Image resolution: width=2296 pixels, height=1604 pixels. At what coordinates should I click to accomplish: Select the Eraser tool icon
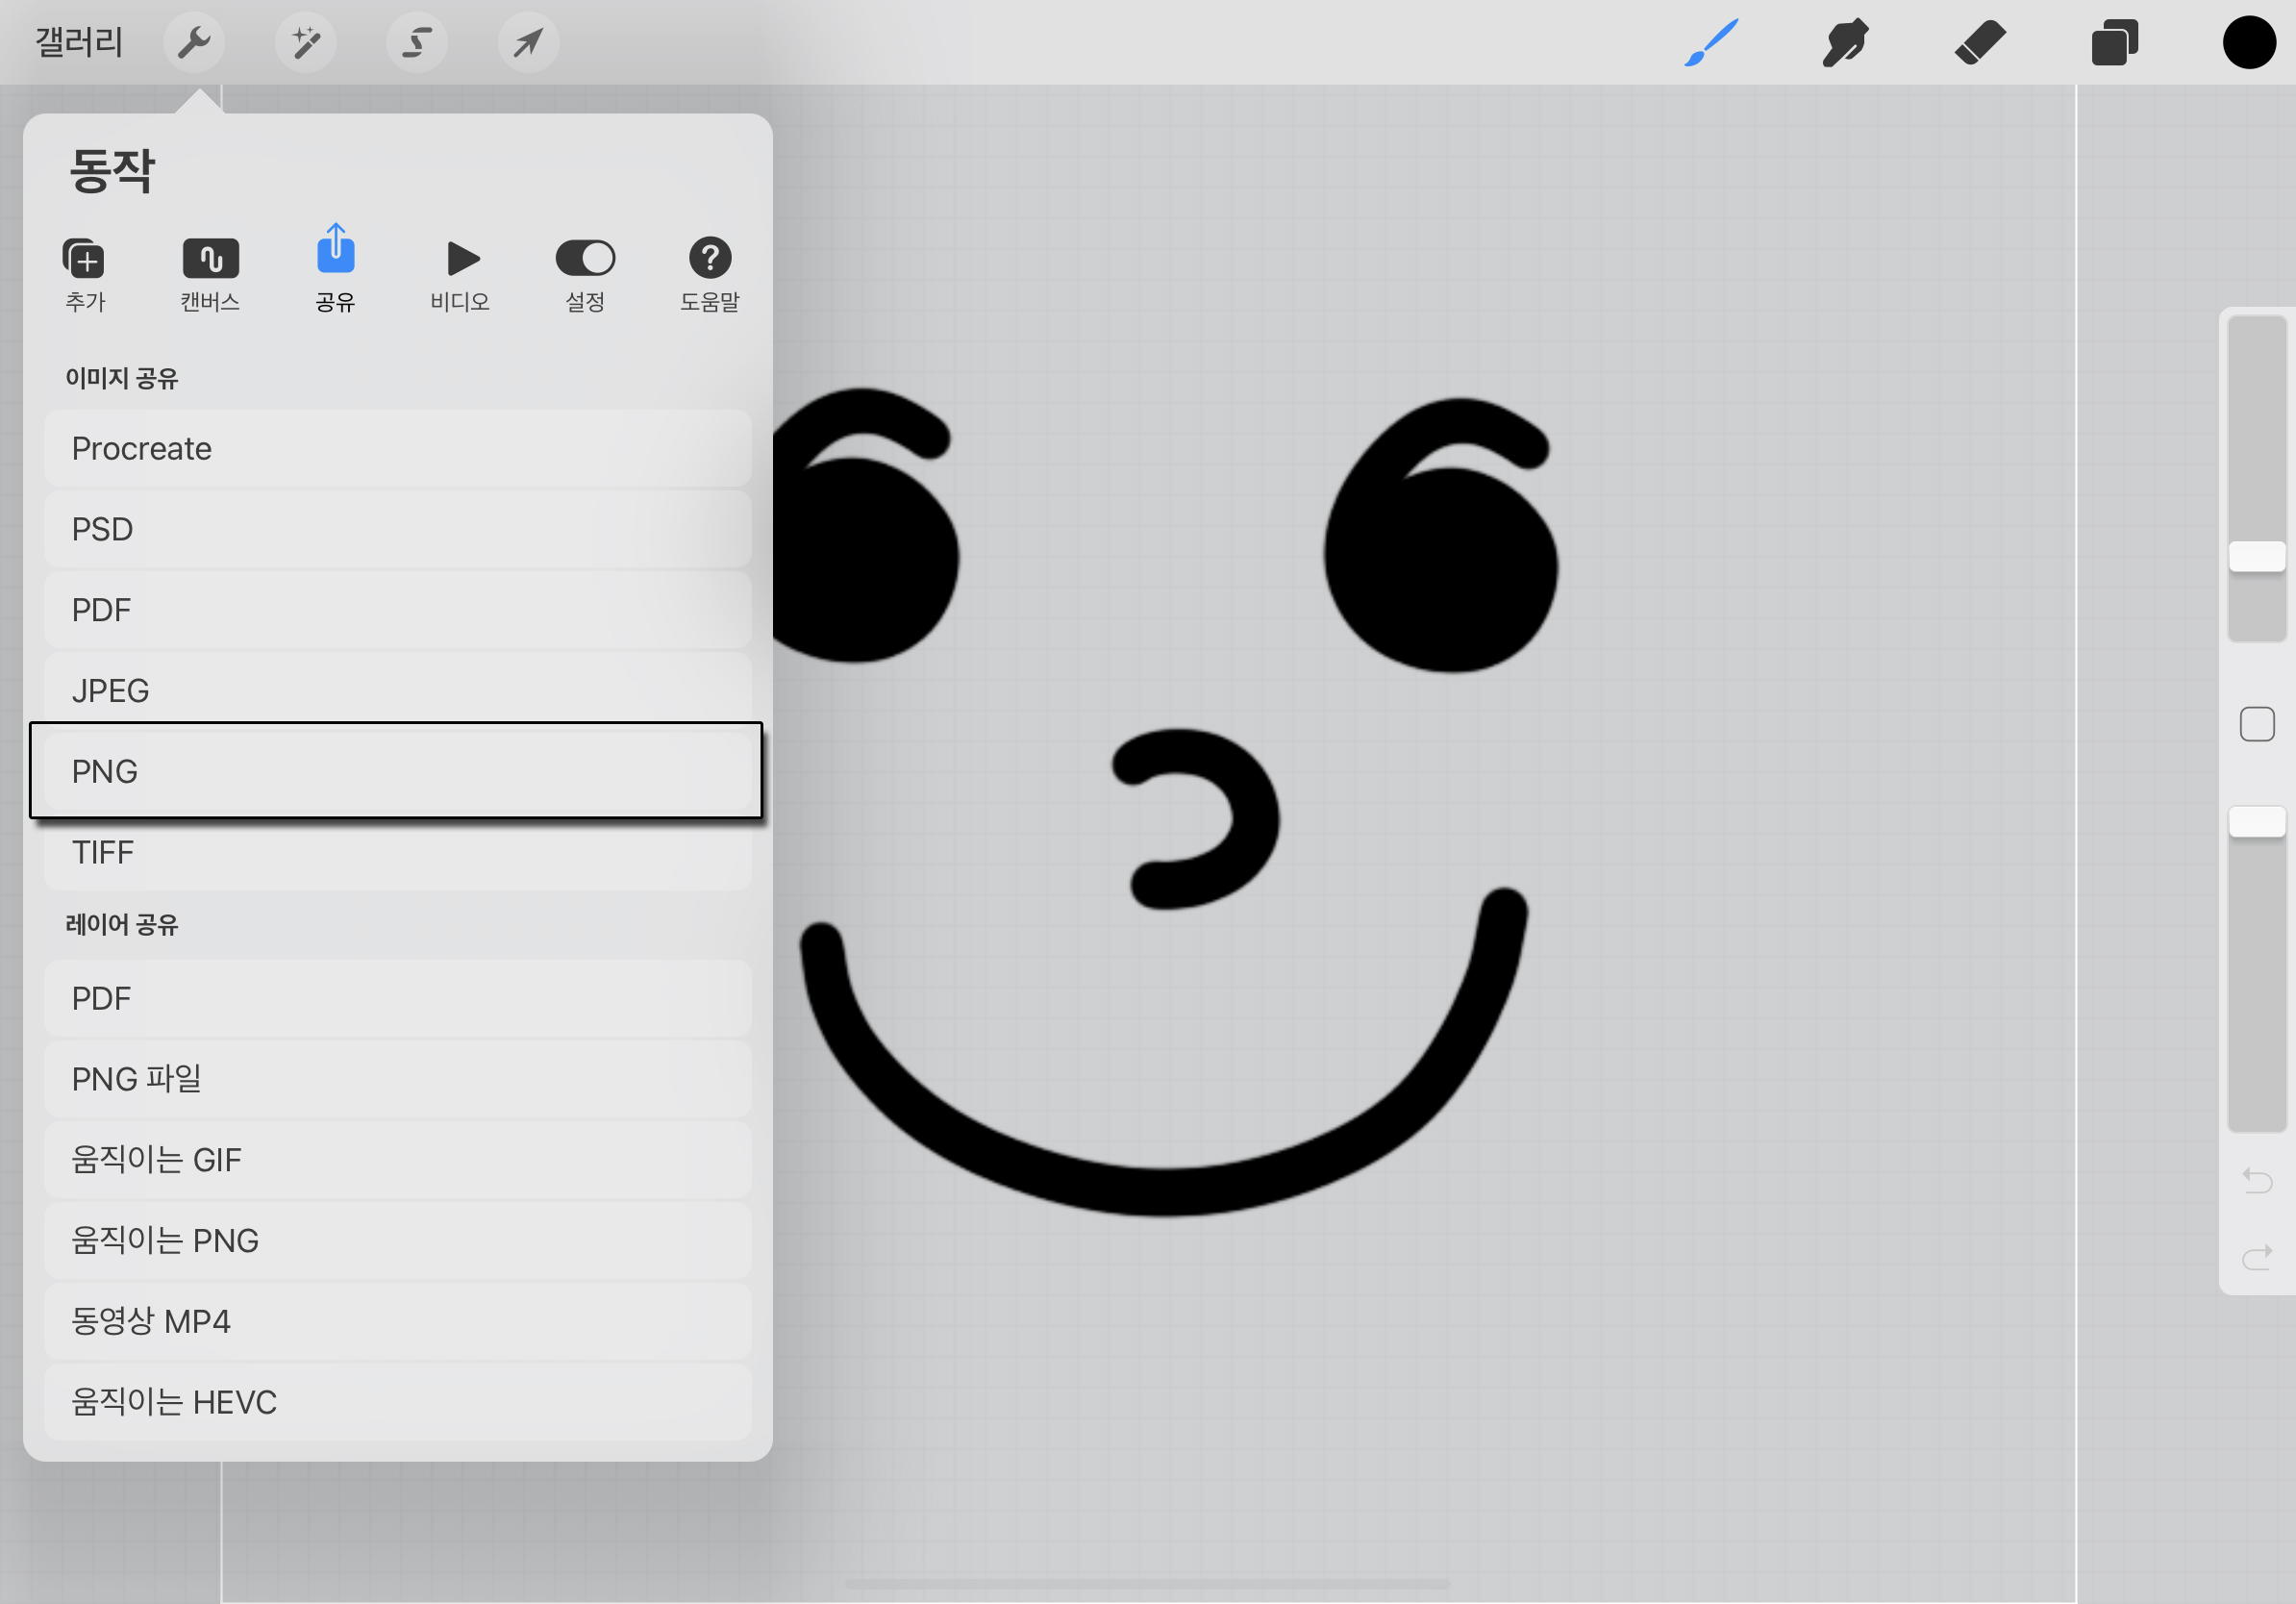tap(1980, 43)
